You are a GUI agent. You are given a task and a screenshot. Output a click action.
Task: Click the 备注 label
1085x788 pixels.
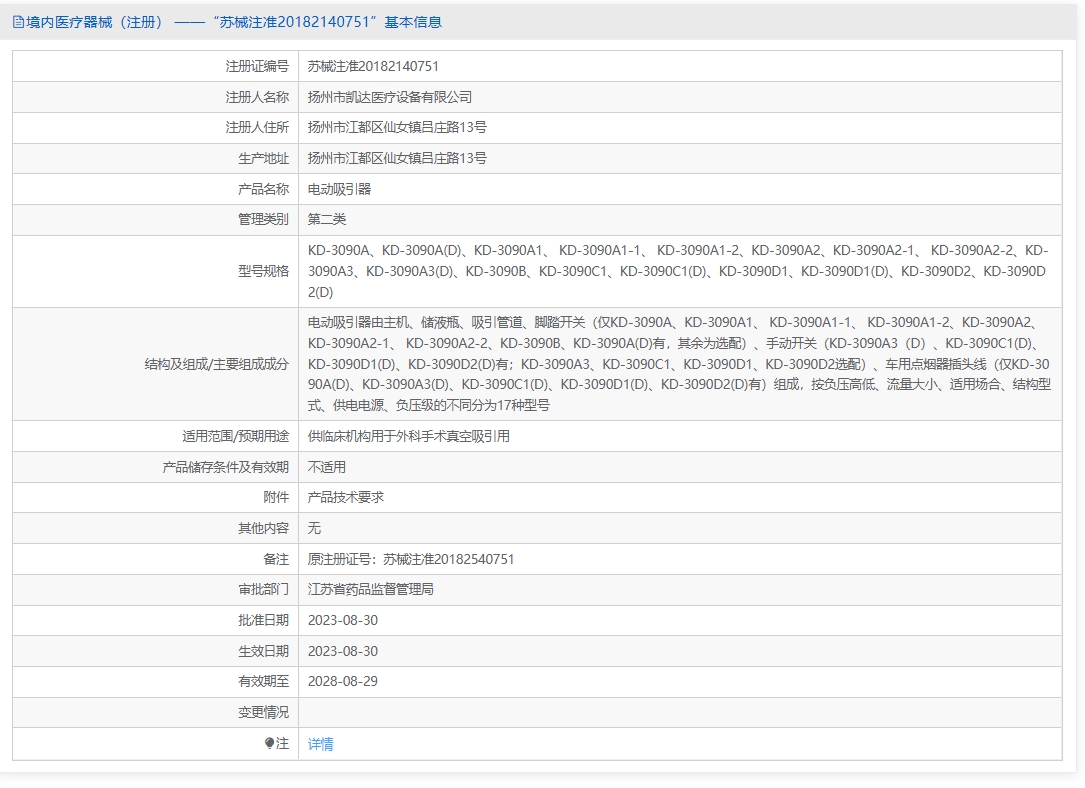coord(275,559)
